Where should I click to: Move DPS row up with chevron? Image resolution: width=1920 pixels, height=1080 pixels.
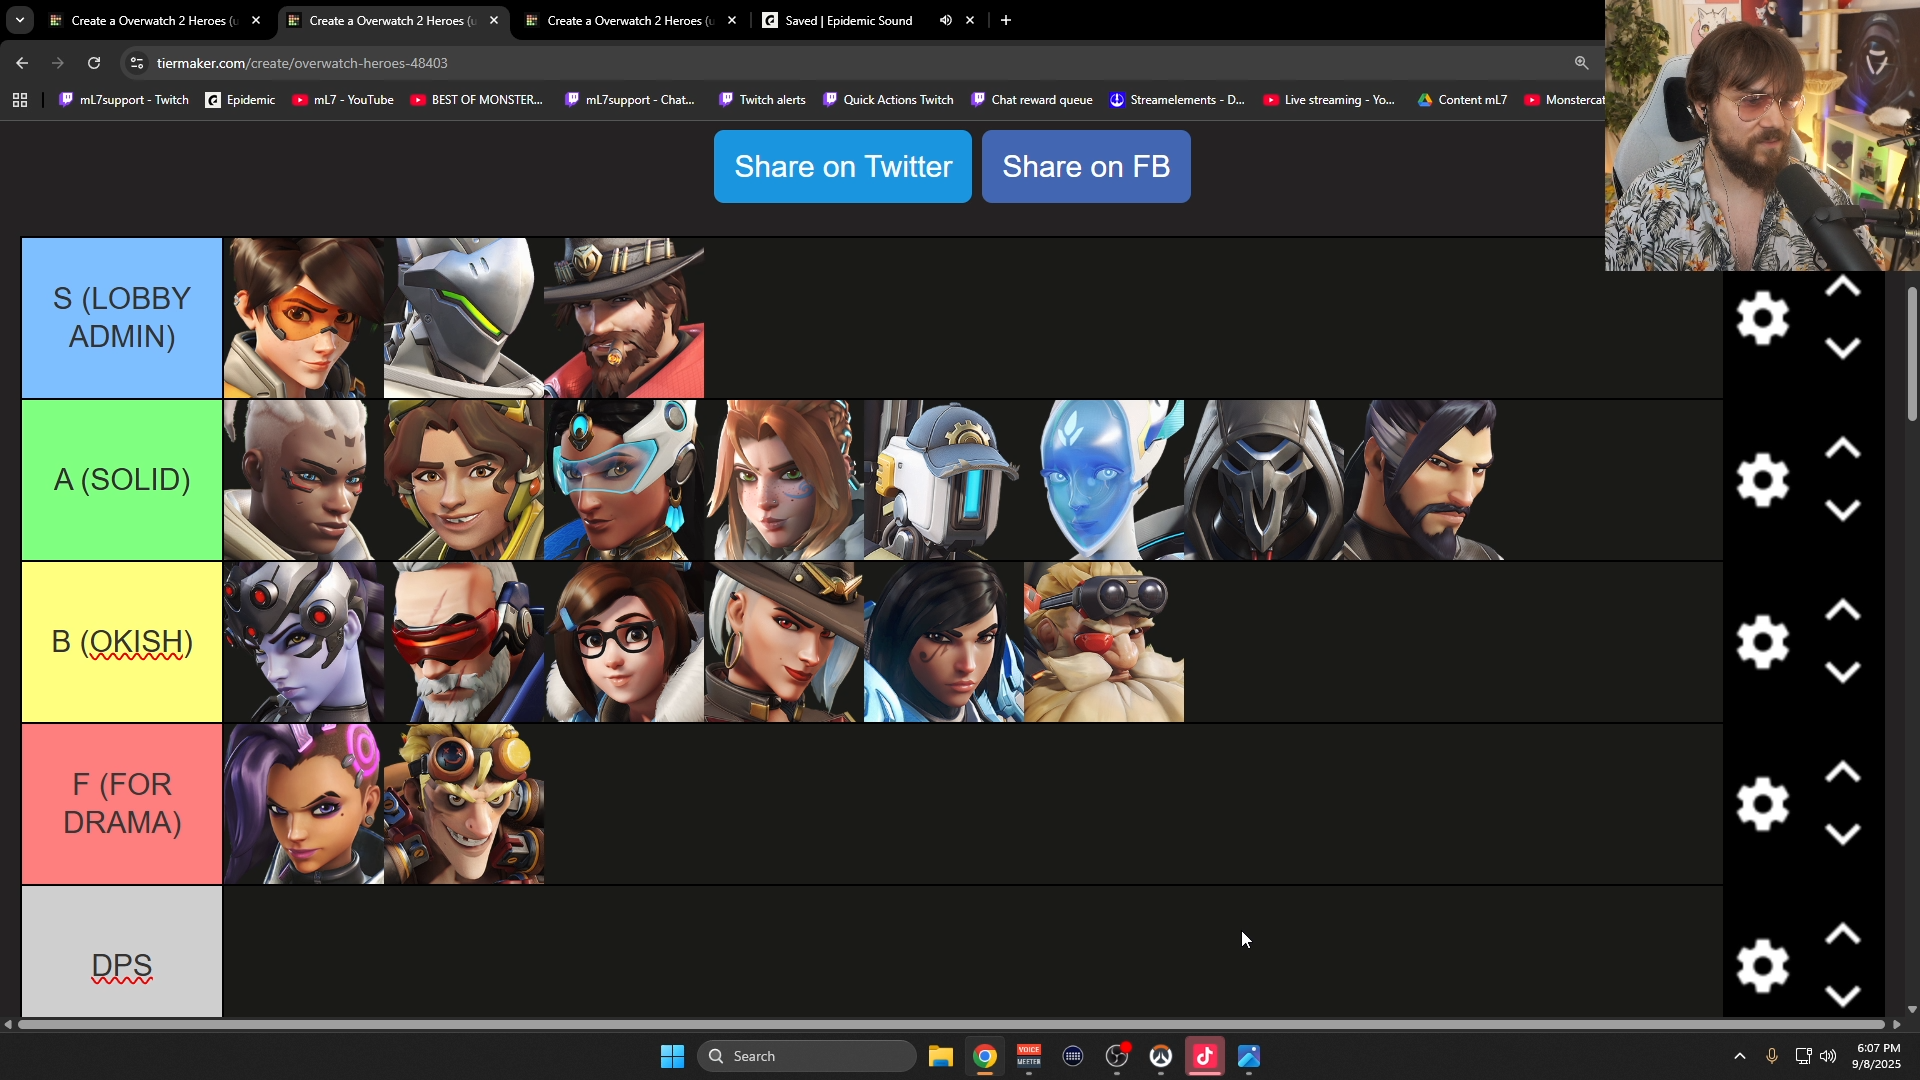click(1842, 936)
